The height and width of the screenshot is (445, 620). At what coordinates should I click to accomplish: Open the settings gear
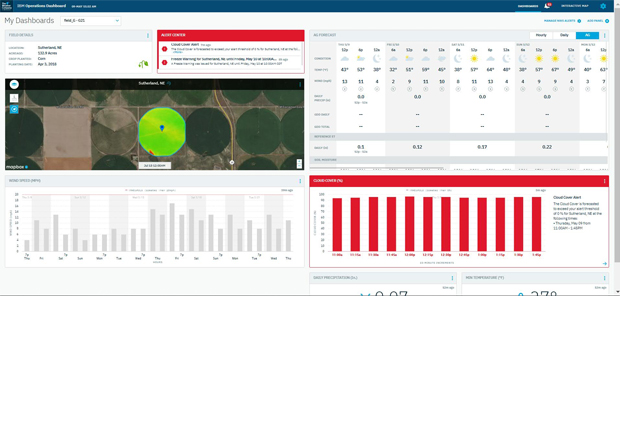603,6
